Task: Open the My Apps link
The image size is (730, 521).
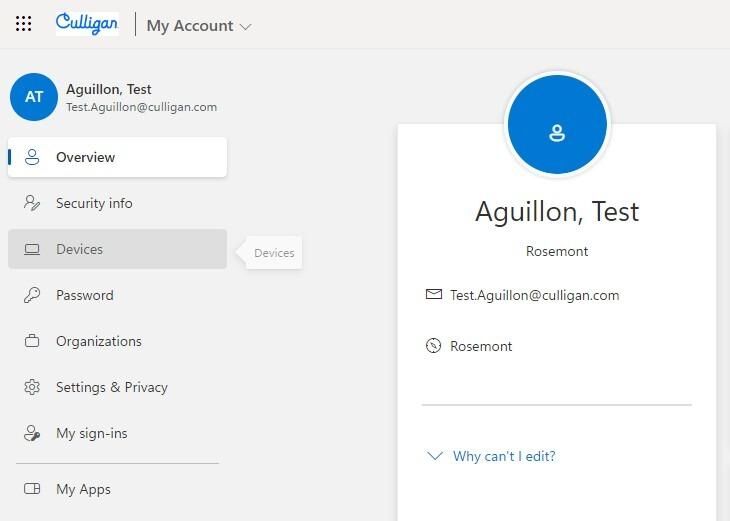Action: click(x=83, y=489)
